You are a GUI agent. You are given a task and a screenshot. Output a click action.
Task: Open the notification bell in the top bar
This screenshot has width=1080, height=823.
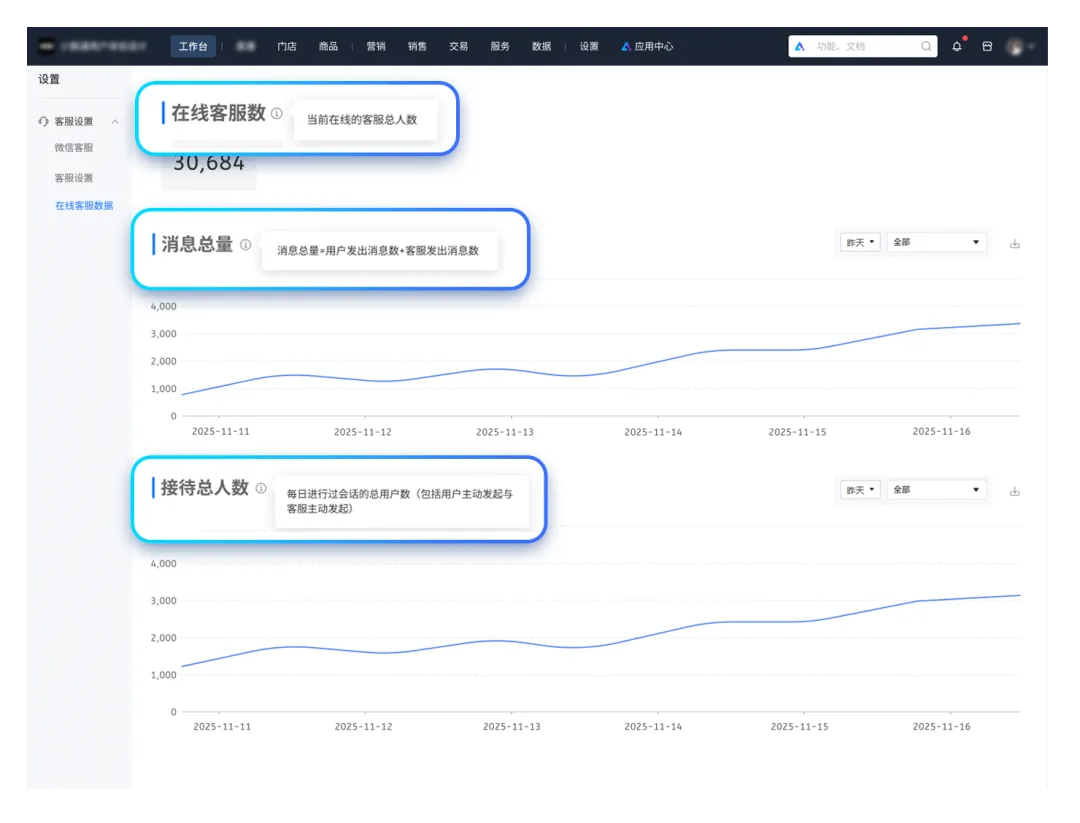click(x=957, y=47)
